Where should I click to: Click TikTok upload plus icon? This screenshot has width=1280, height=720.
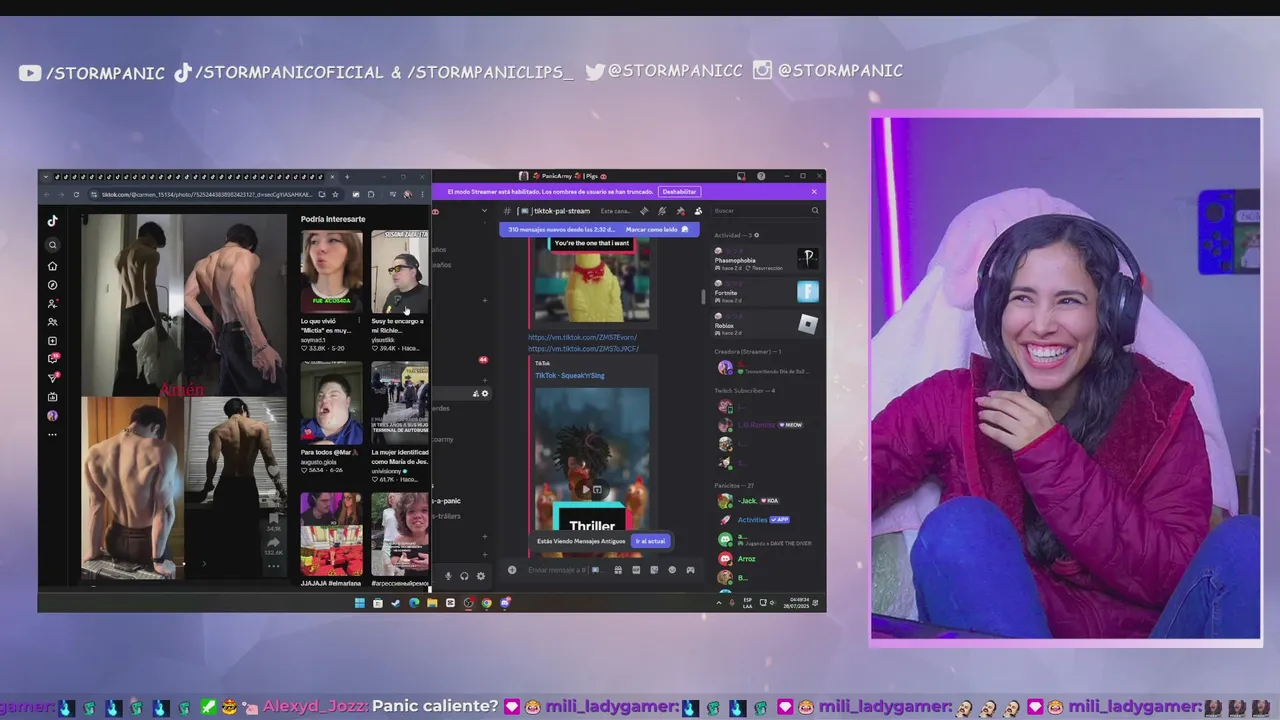point(53,341)
